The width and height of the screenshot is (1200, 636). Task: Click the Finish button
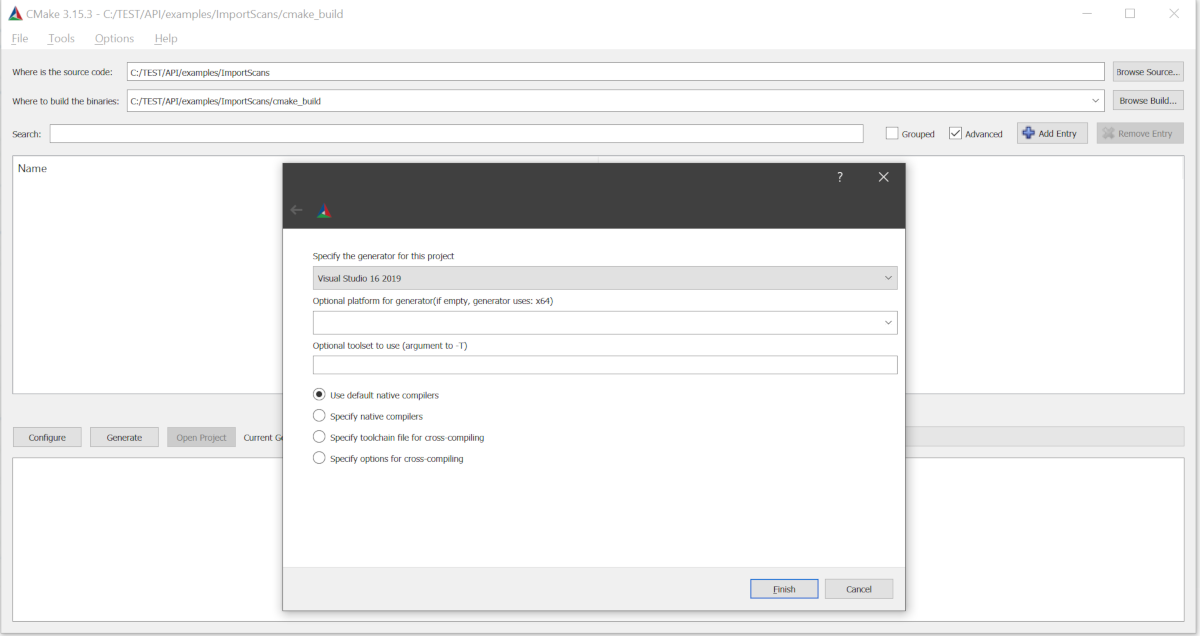point(784,589)
